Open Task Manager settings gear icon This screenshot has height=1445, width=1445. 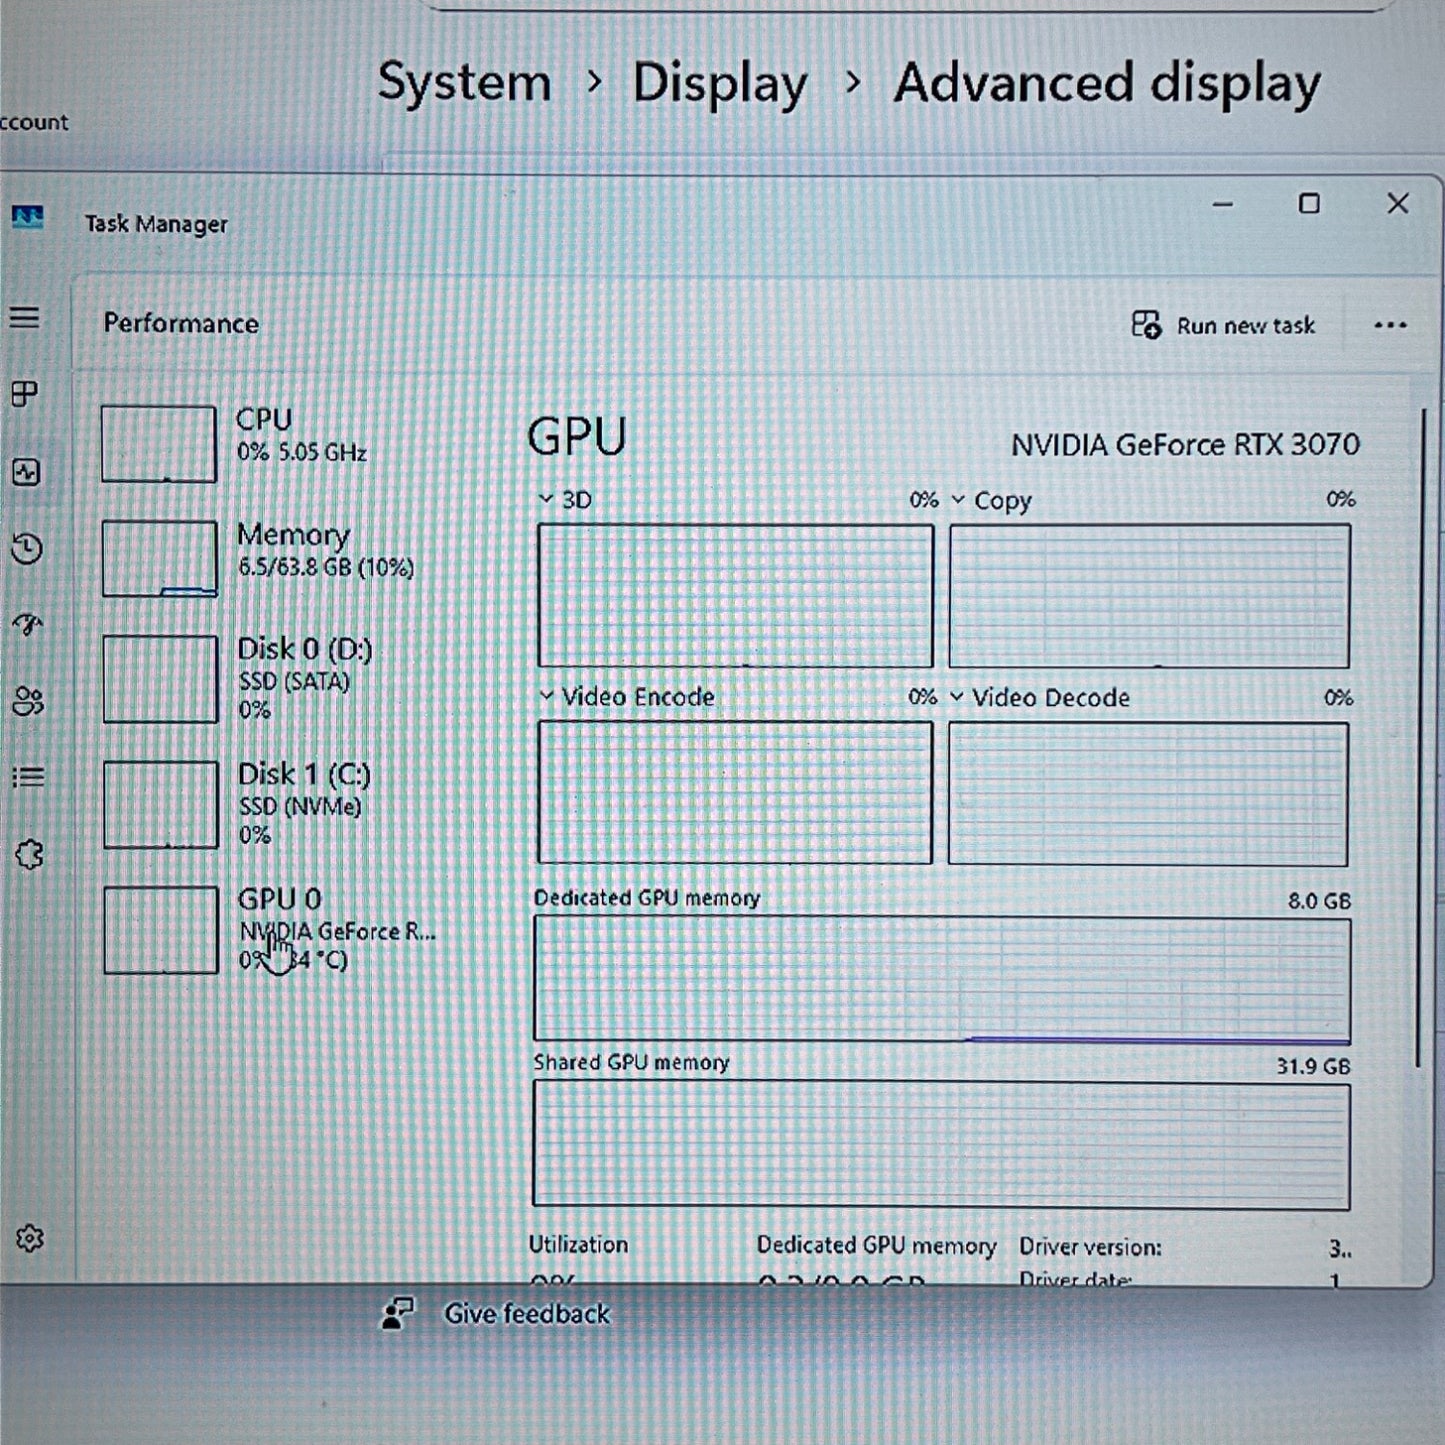[x=30, y=1238]
